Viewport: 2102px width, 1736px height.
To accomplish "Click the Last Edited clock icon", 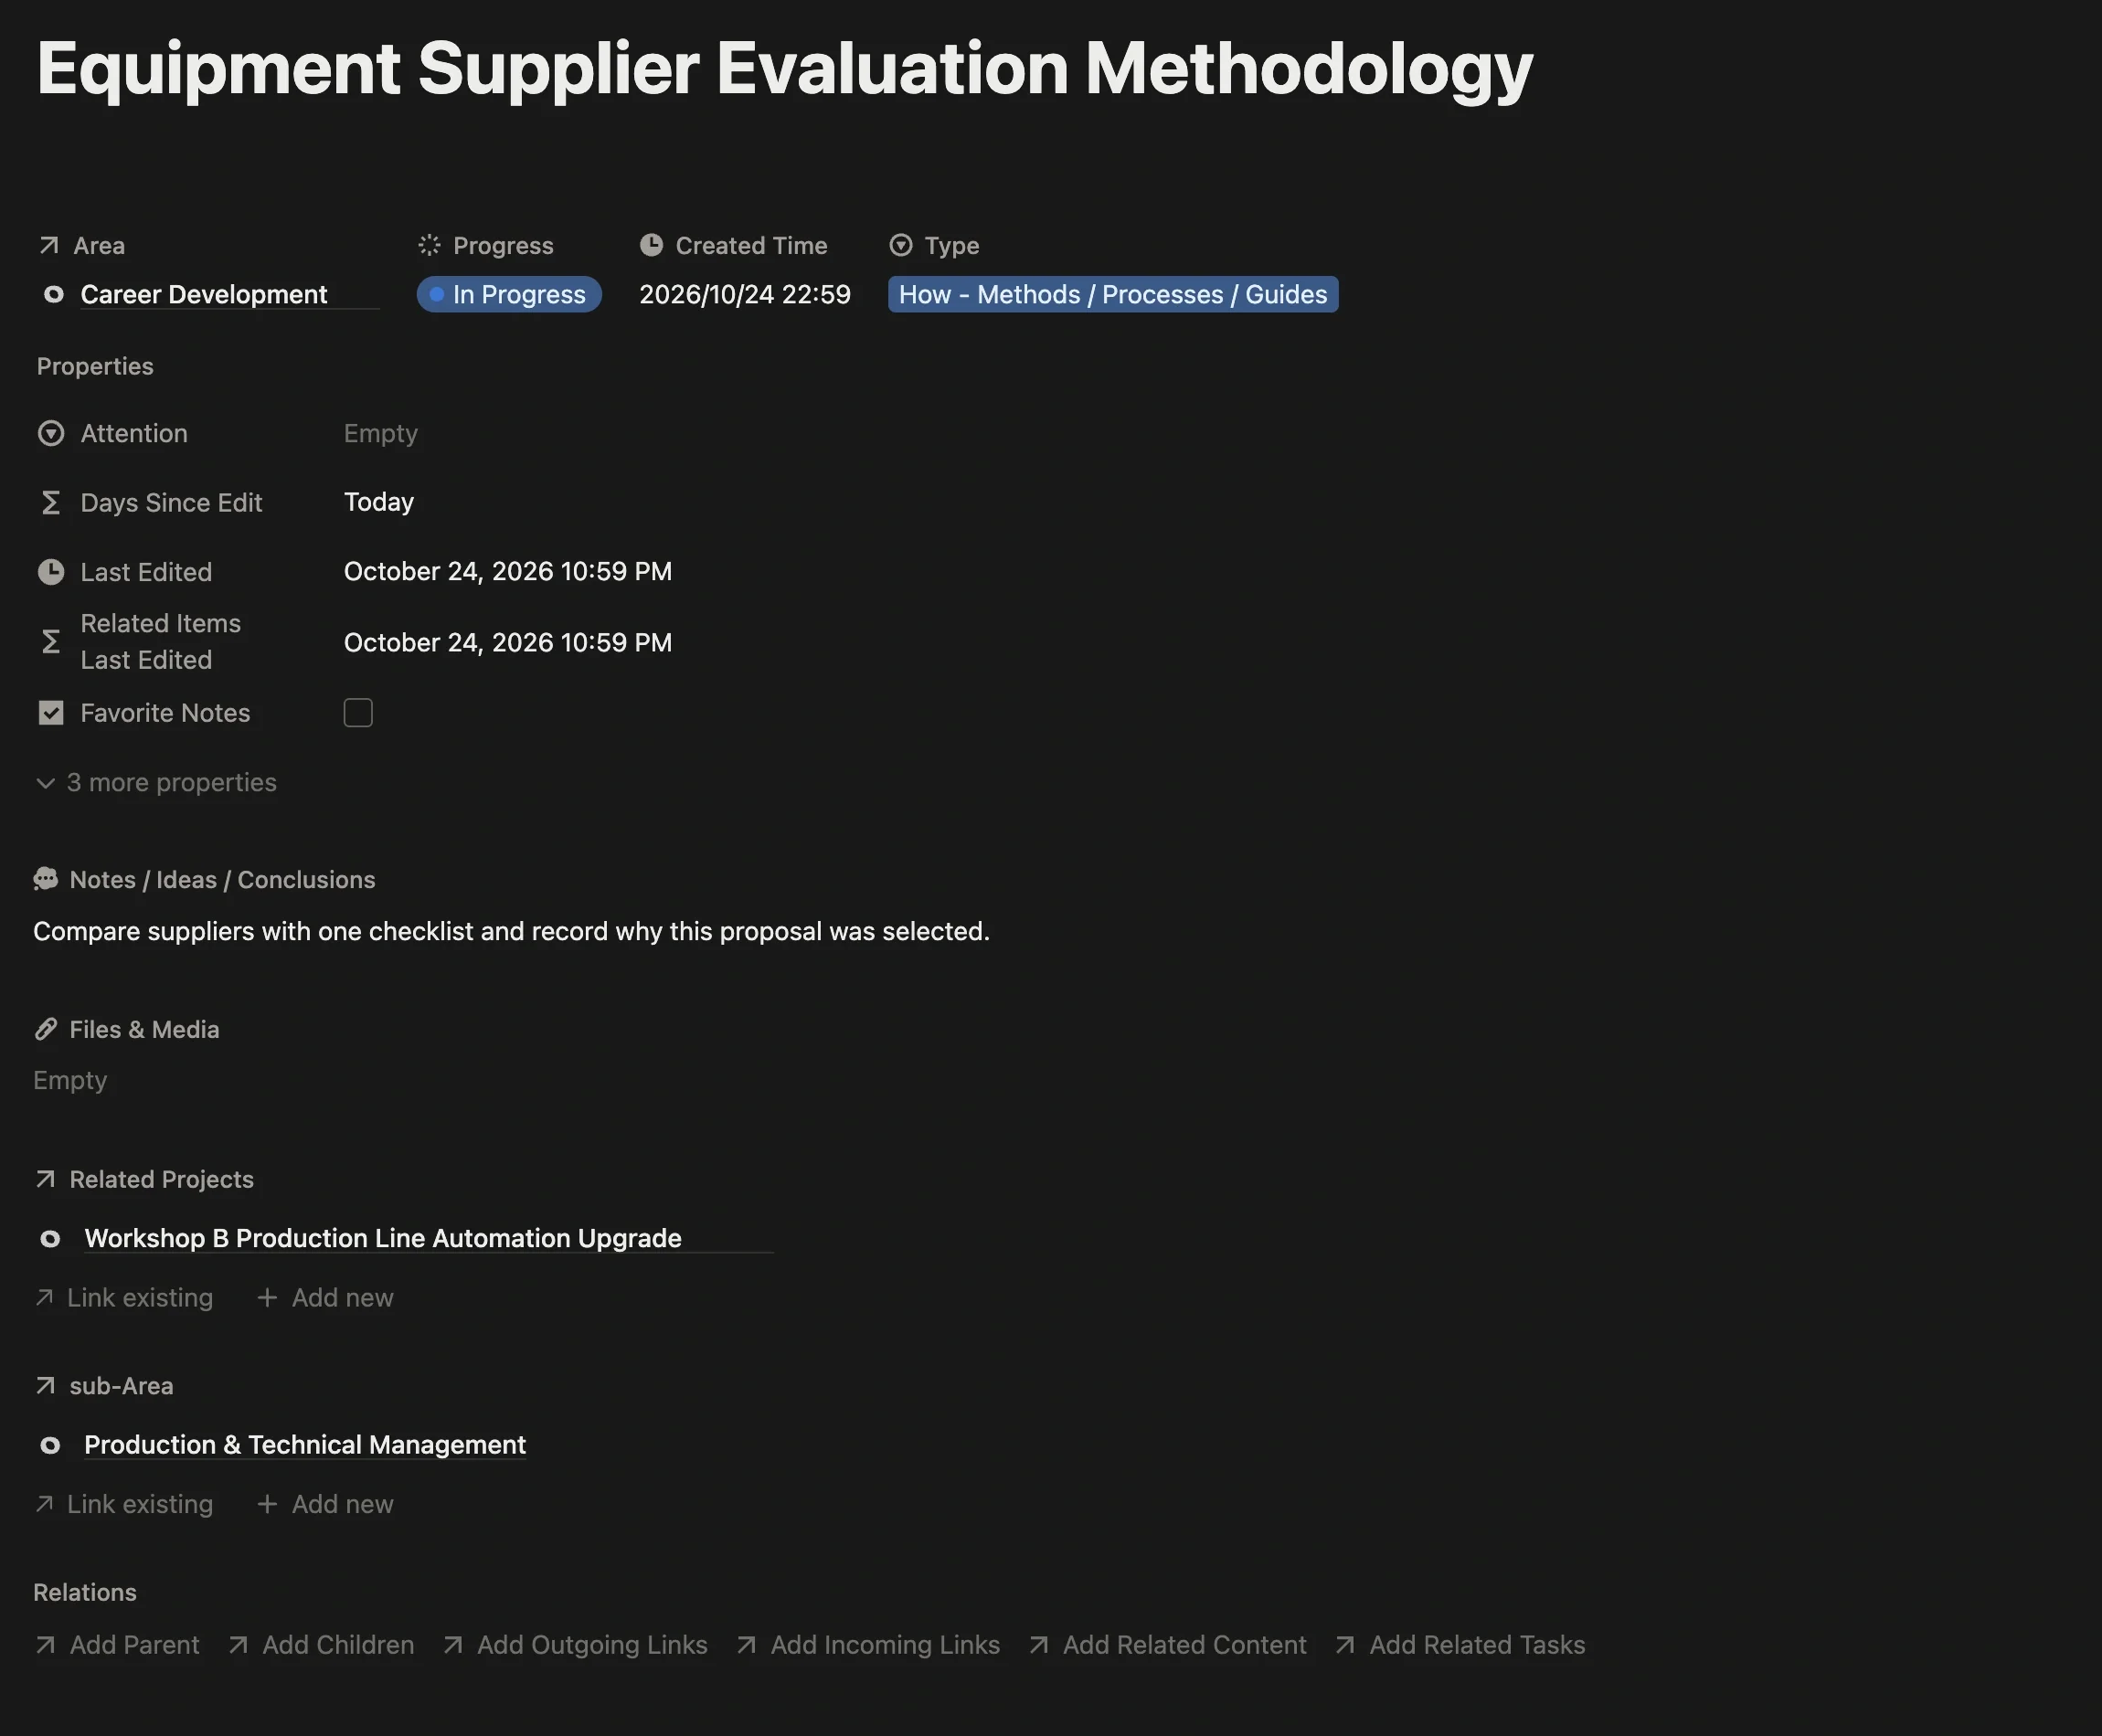I will (x=51, y=572).
